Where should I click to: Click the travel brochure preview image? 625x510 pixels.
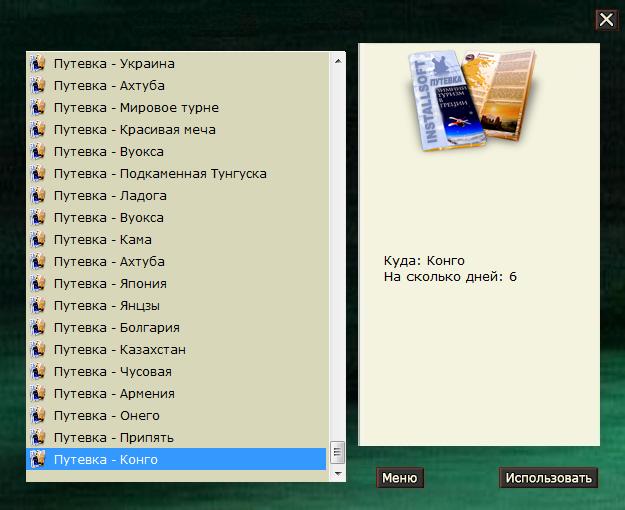[472, 100]
